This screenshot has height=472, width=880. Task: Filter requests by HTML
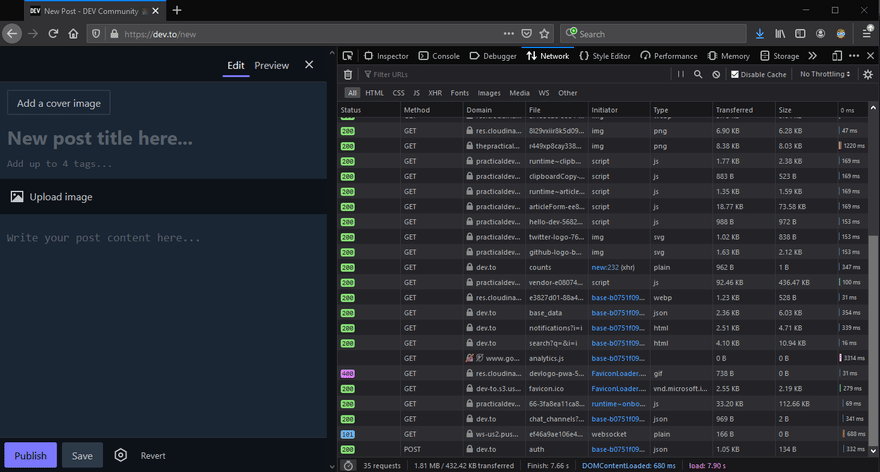374,93
